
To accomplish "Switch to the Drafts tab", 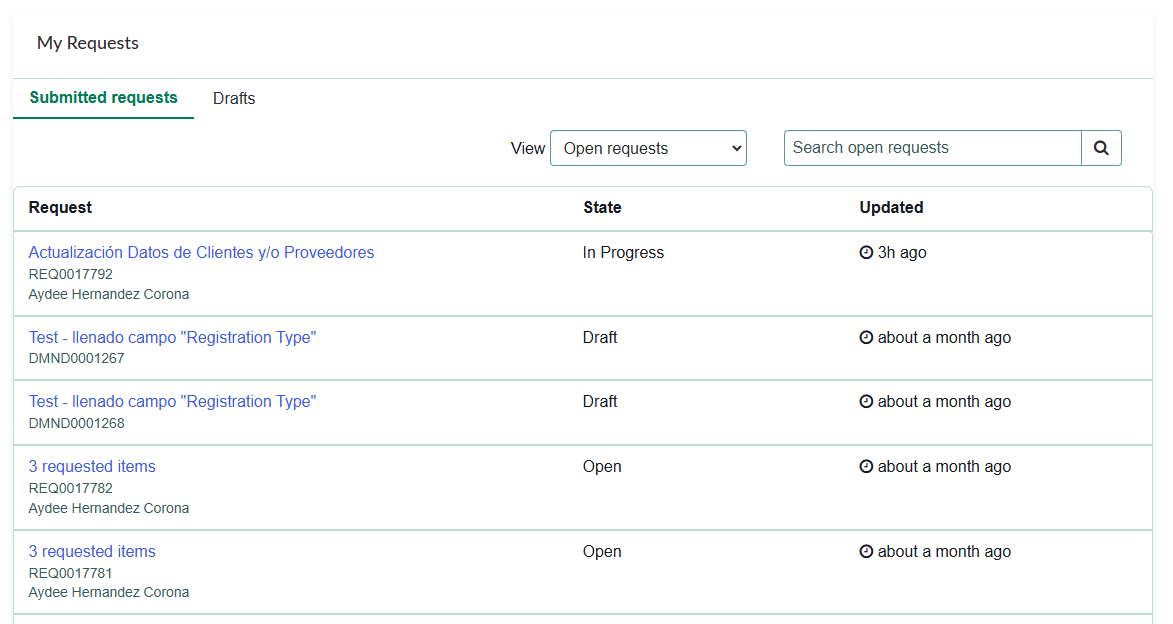I will (x=233, y=98).
